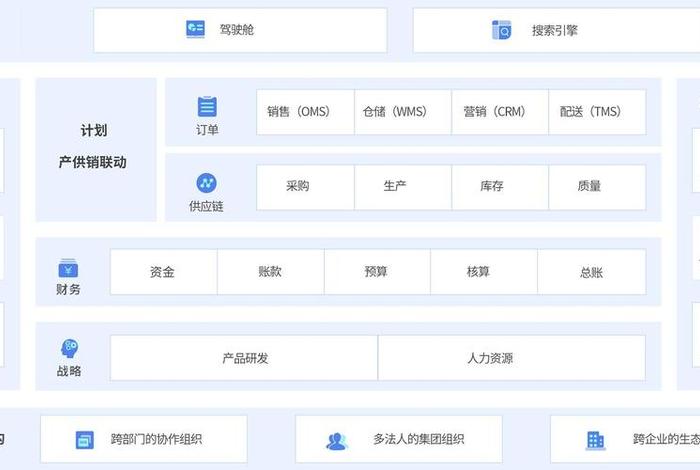Screen dimensions: 700x470
Task: Select 采购 in the supply chain row
Action: point(305,187)
